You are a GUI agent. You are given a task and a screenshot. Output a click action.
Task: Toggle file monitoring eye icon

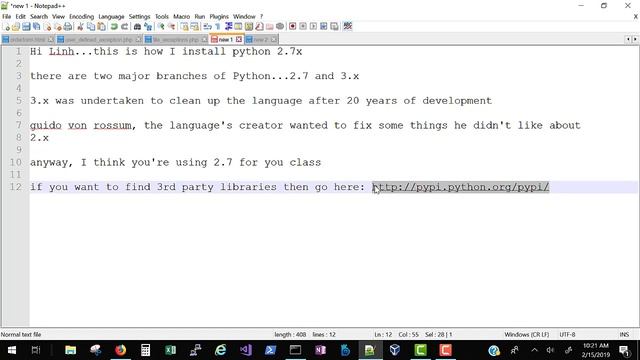point(280,27)
